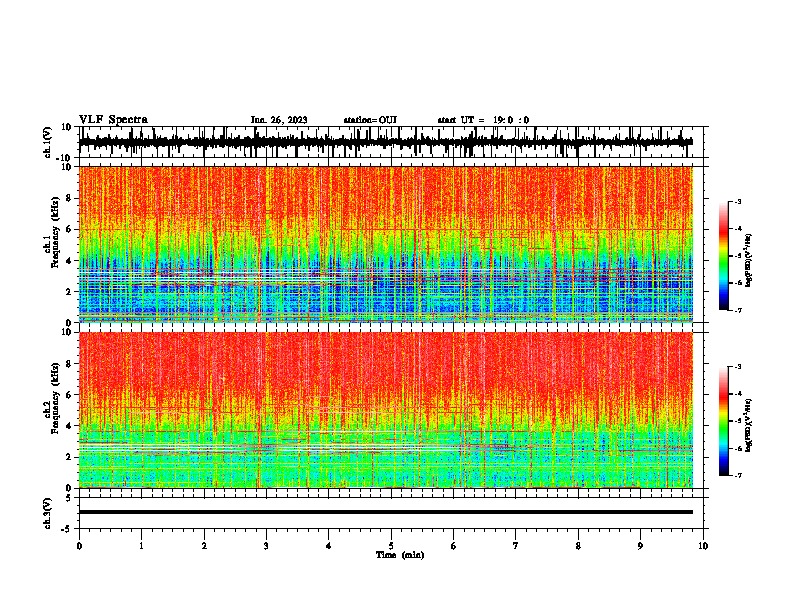
Task: Select the "start UT = 19: 0 : 0" label
Action: coord(483,120)
